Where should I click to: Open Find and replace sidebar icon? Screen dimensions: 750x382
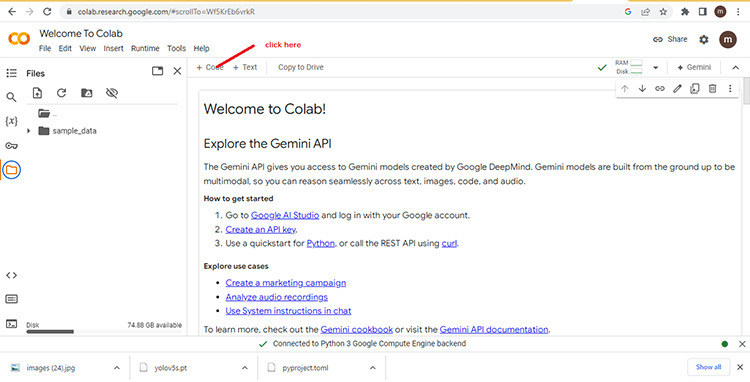point(11,98)
